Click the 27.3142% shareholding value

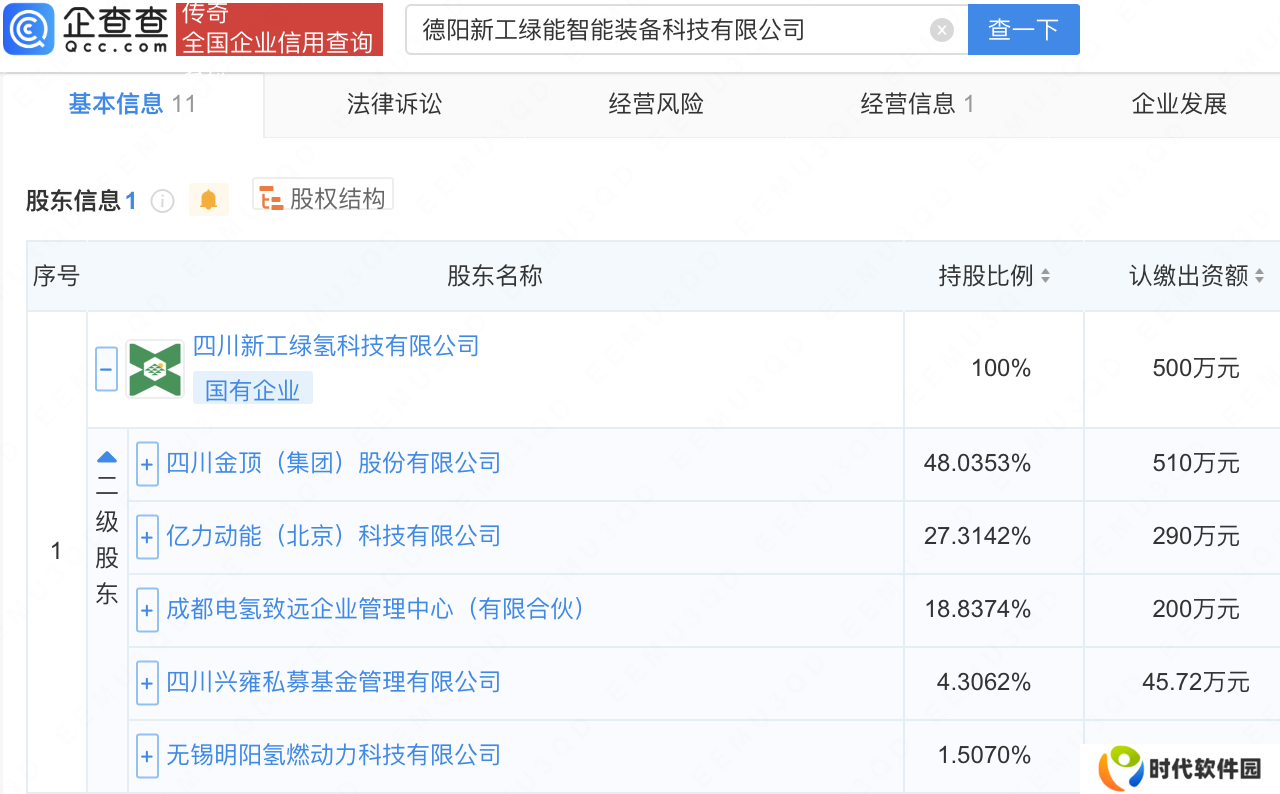(x=977, y=536)
